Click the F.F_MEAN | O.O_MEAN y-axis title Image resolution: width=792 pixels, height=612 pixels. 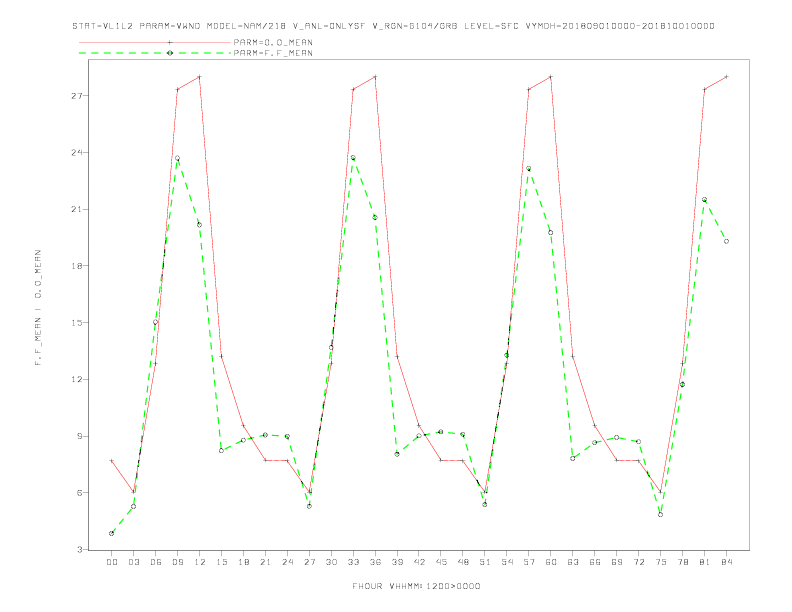(38, 308)
